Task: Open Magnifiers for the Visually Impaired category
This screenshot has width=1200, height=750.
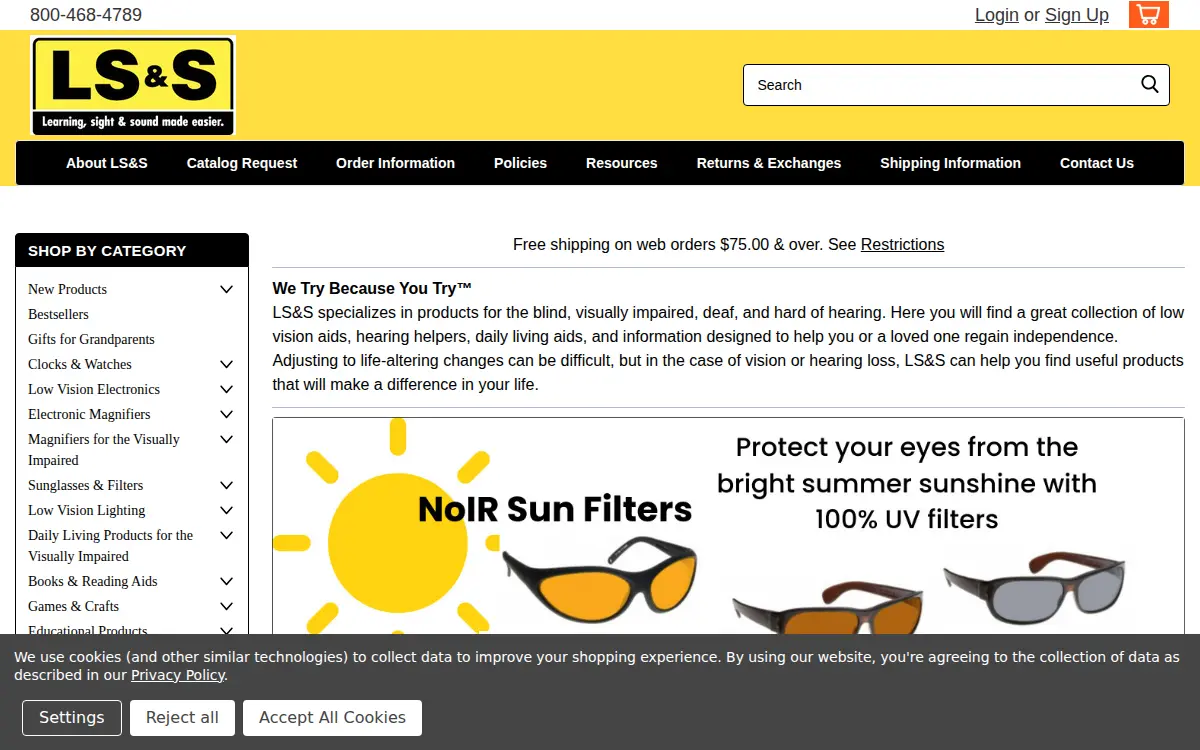Action: point(104,449)
